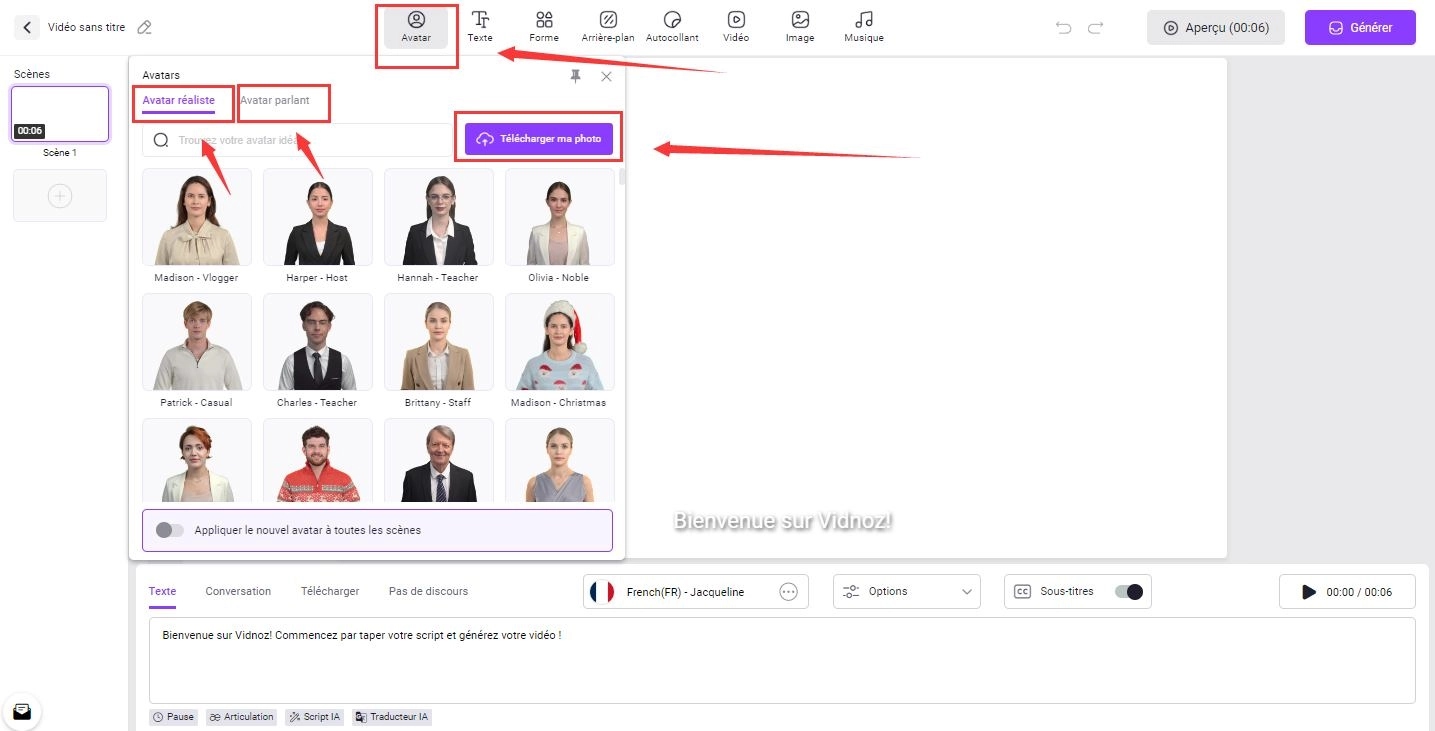
Task: Click the back arrow beside video title
Action: 27,27
